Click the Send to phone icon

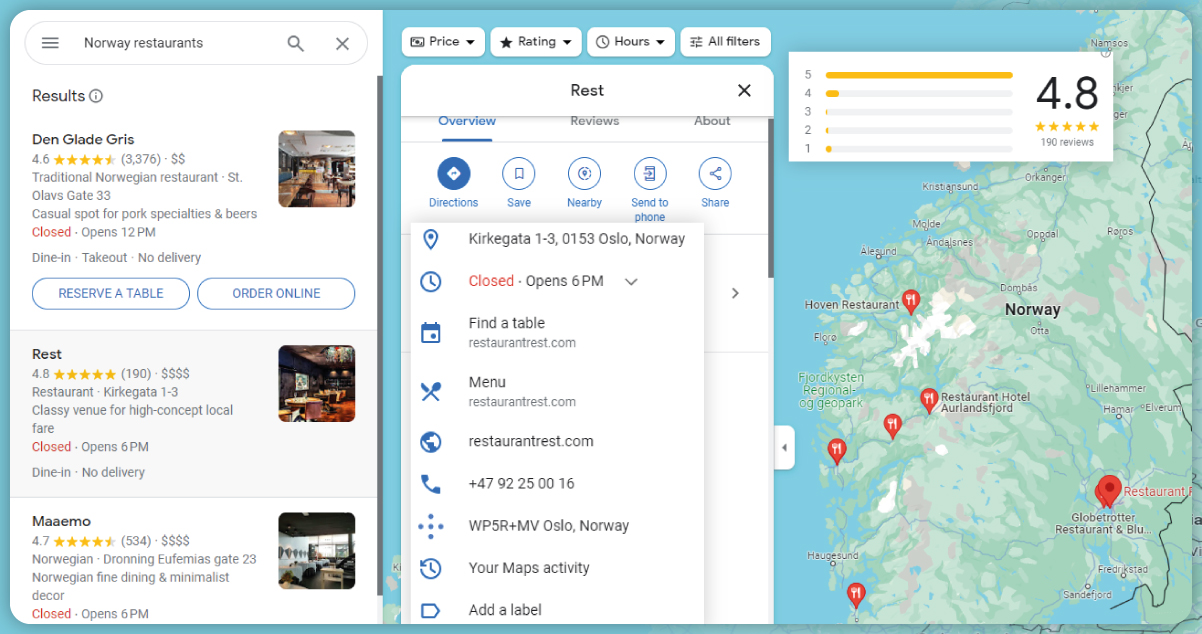650,173
